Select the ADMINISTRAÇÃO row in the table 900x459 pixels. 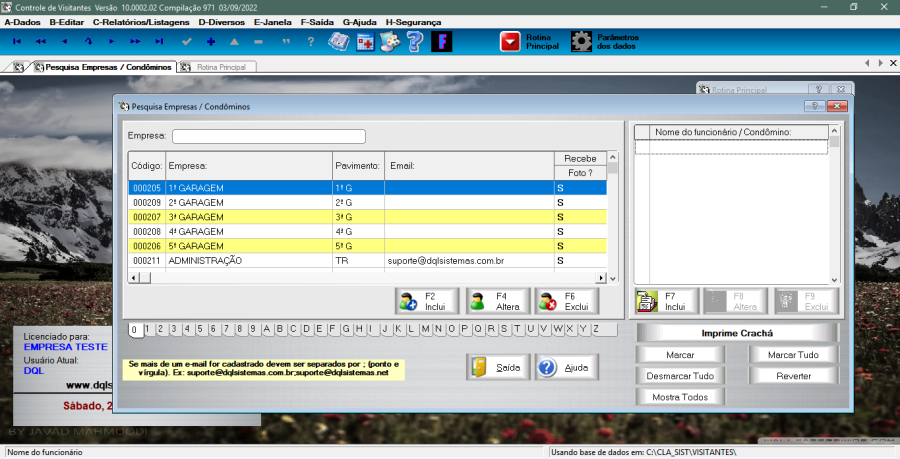pyautogui.click(x=248, y=260)
